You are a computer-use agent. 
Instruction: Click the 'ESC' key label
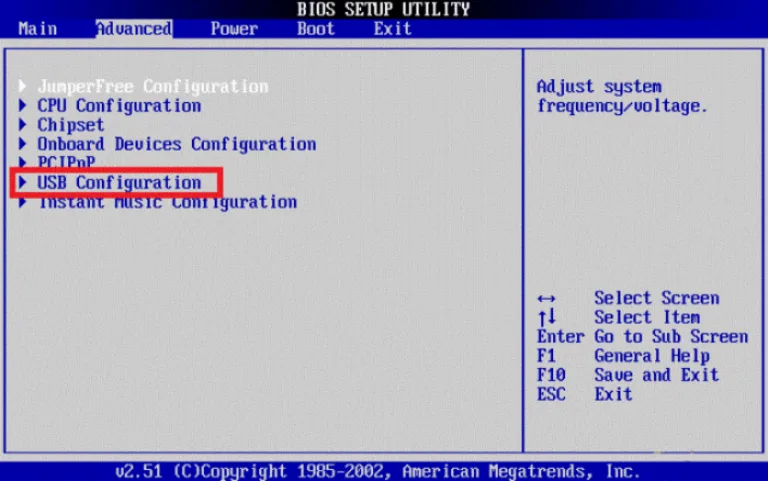pos(551,394)
